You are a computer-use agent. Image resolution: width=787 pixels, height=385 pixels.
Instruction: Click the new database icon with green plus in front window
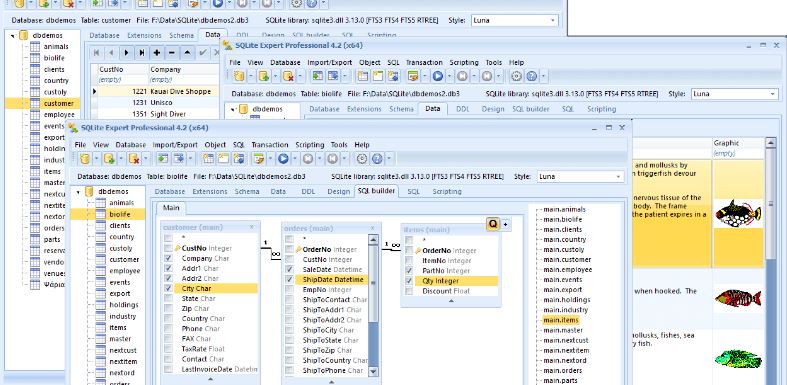pyautogui.click(x=109, y=159)
